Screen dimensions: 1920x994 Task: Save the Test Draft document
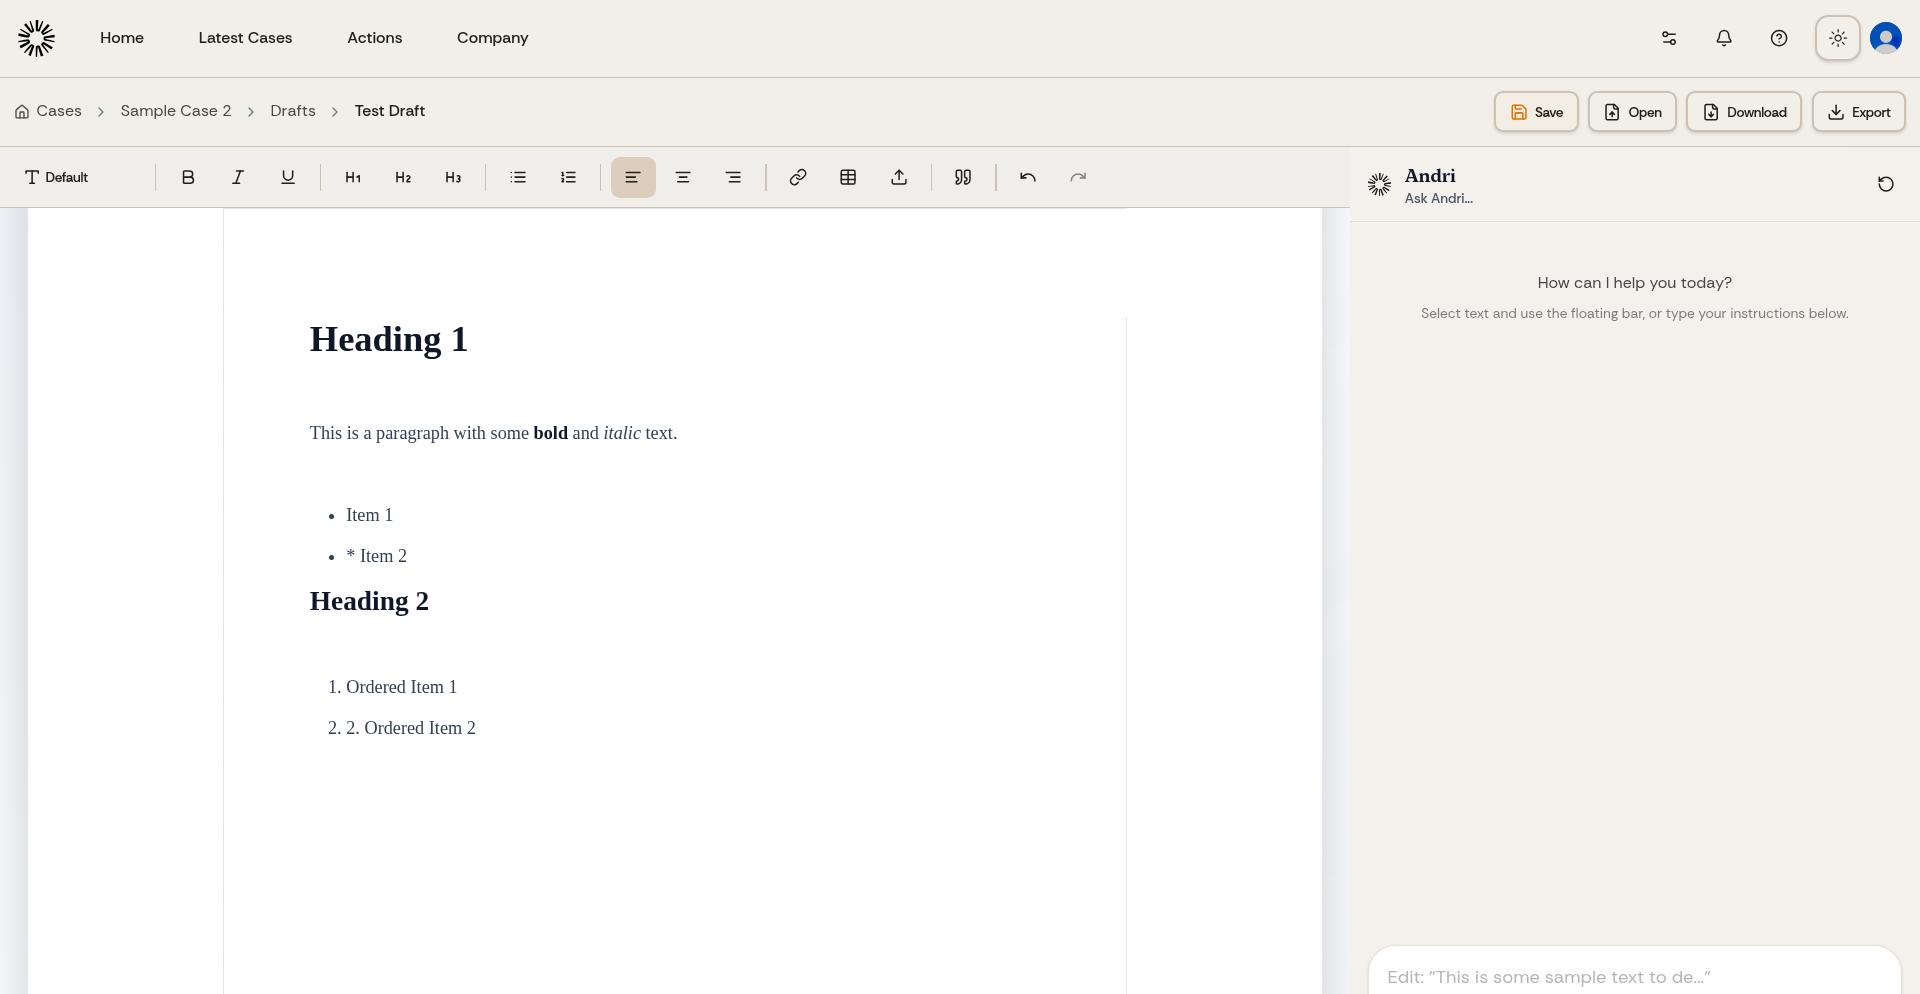1536,112
